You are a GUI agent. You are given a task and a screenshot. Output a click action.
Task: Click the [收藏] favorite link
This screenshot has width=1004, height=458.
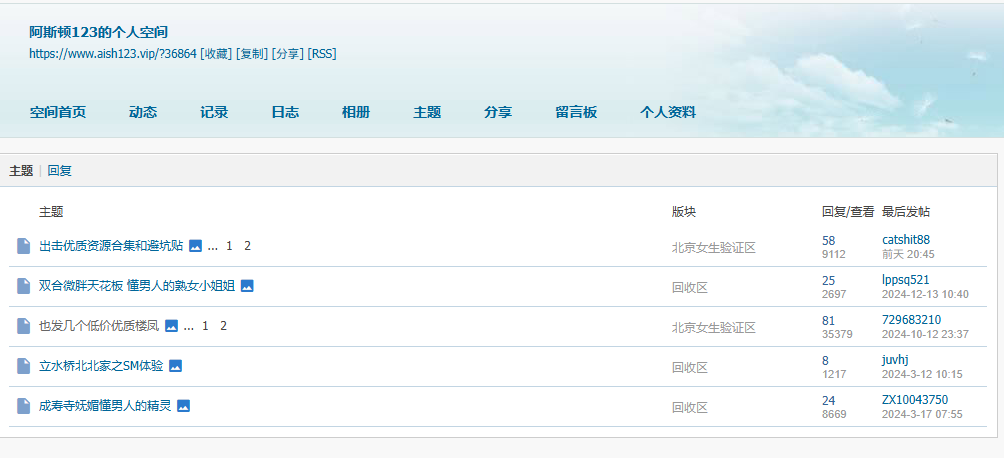pos(216,54)
